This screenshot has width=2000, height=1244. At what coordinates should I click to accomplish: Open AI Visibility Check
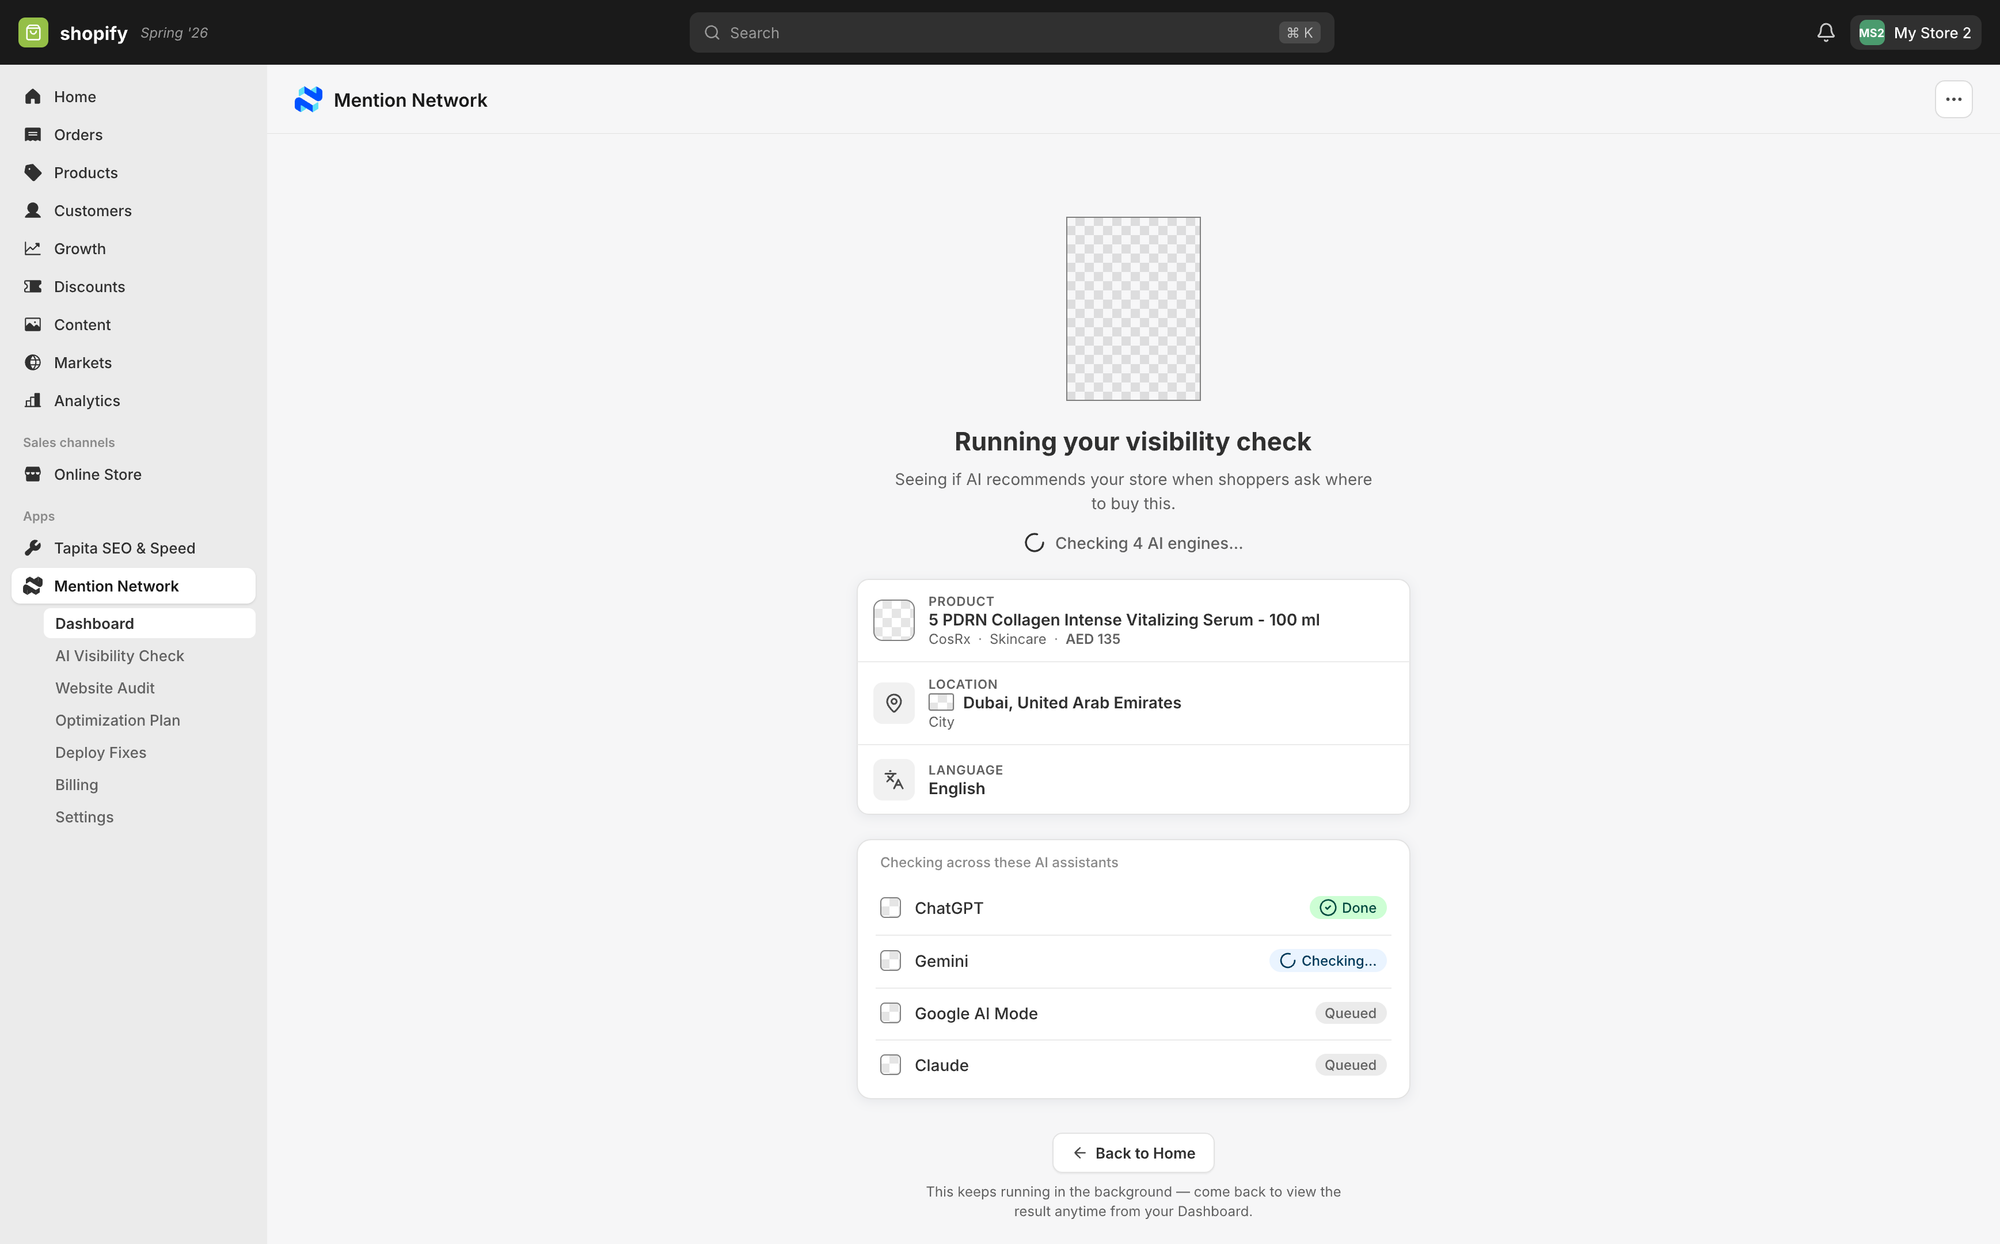tap(149, 656)
